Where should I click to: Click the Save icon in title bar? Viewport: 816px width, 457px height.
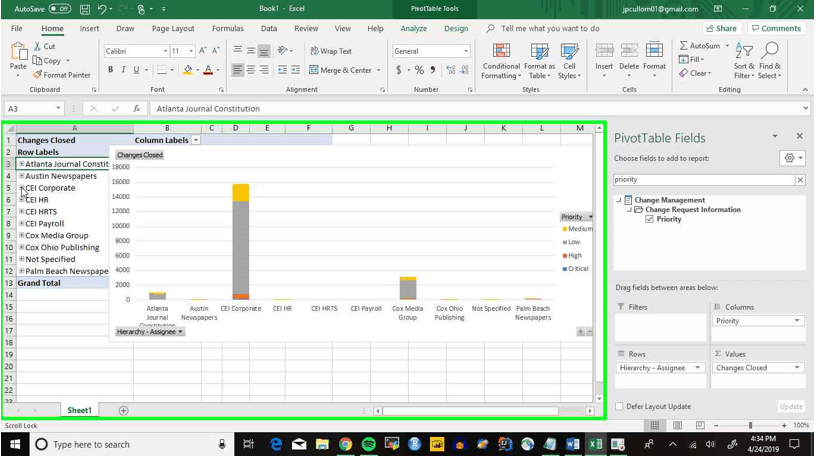point(84,9)
